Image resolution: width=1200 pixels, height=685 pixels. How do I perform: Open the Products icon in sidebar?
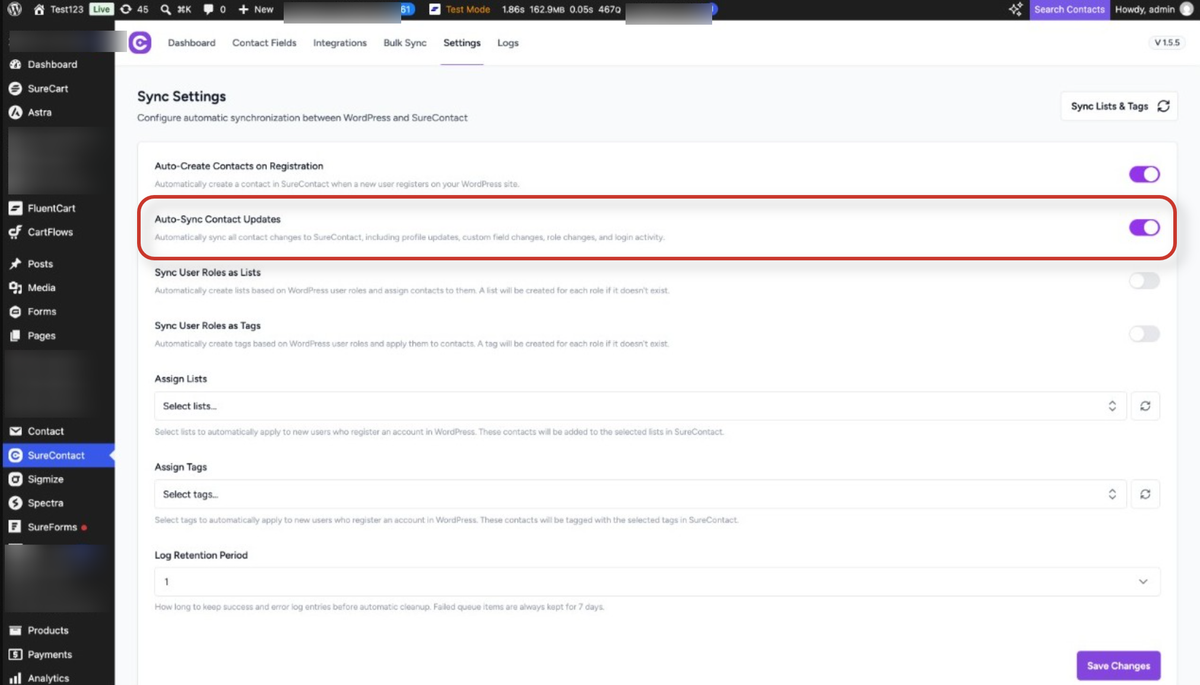(x=15, y=631)
